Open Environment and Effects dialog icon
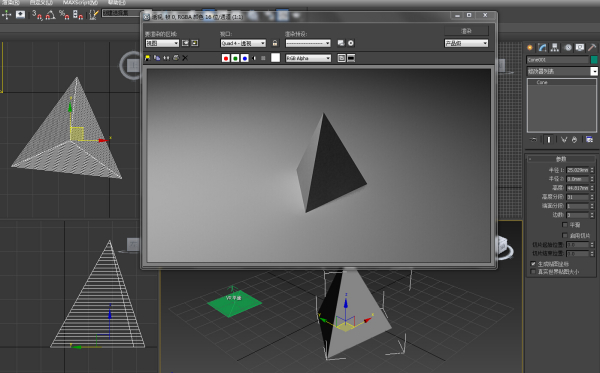600x373 pixels. [x=351, y=43]
